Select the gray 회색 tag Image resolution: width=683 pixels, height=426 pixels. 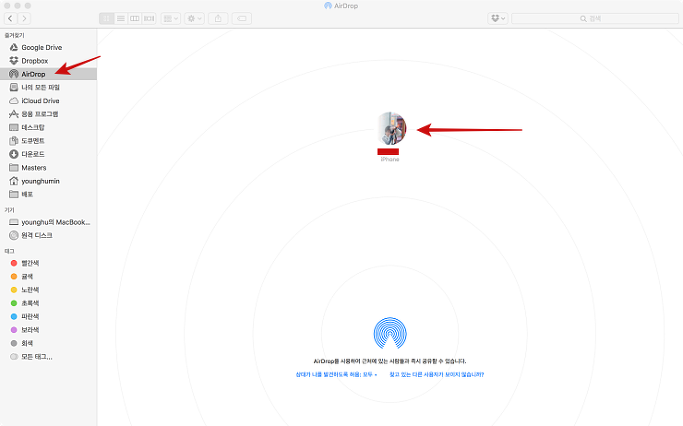[x=48, y=343]
